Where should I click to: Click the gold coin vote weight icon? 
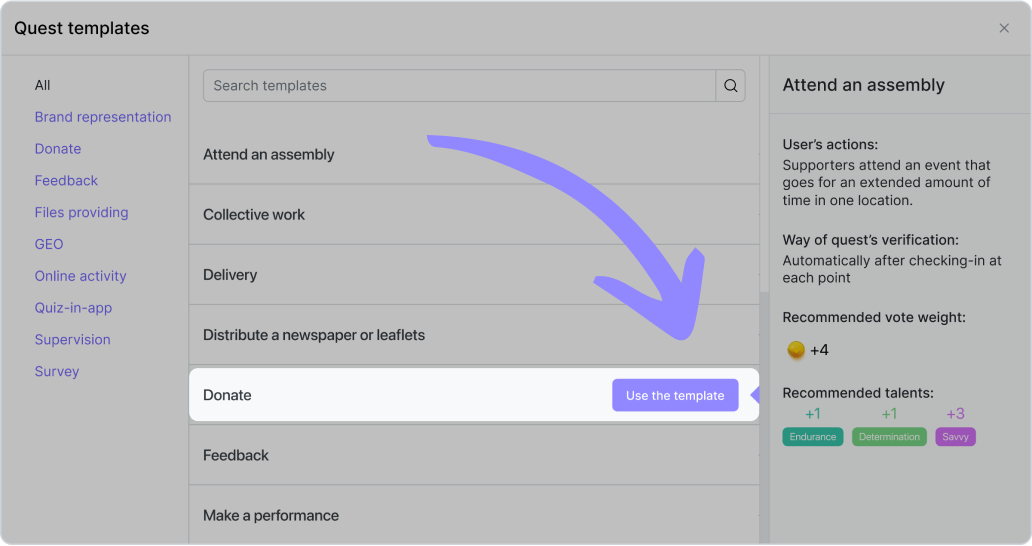pos(796,350)
